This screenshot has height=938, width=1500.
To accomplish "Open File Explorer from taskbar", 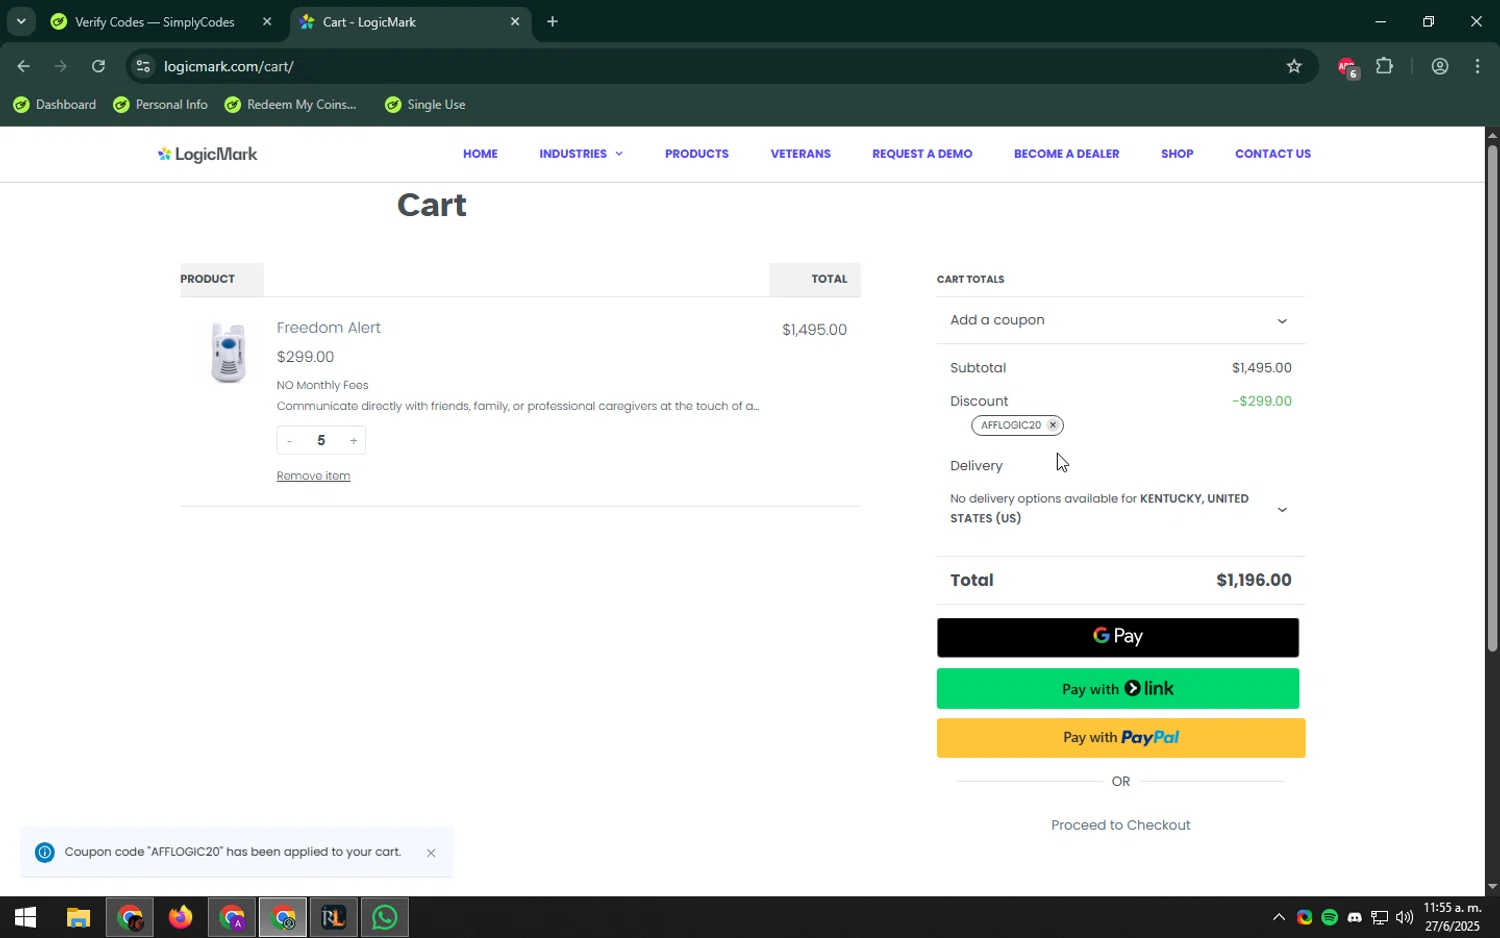I will tap(78, 918).
